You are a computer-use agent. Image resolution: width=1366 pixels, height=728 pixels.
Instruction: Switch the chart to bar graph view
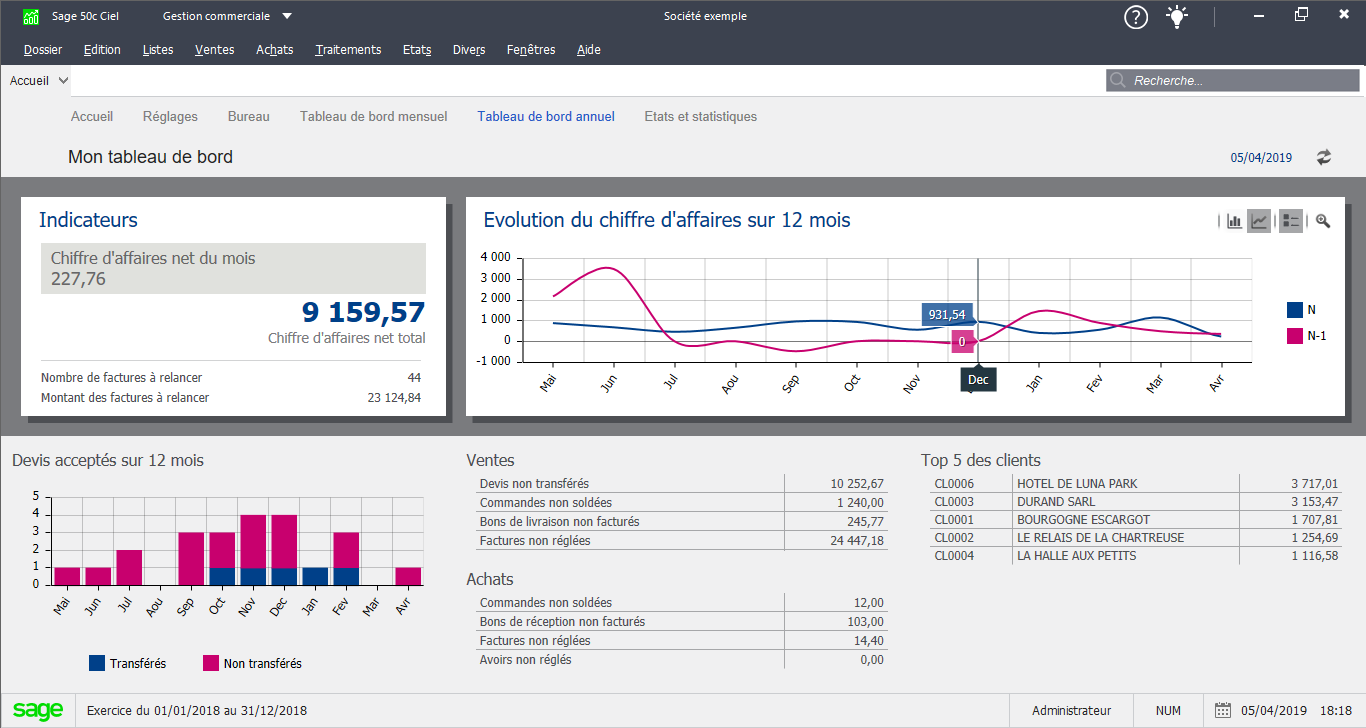[x=1234, y=221]
